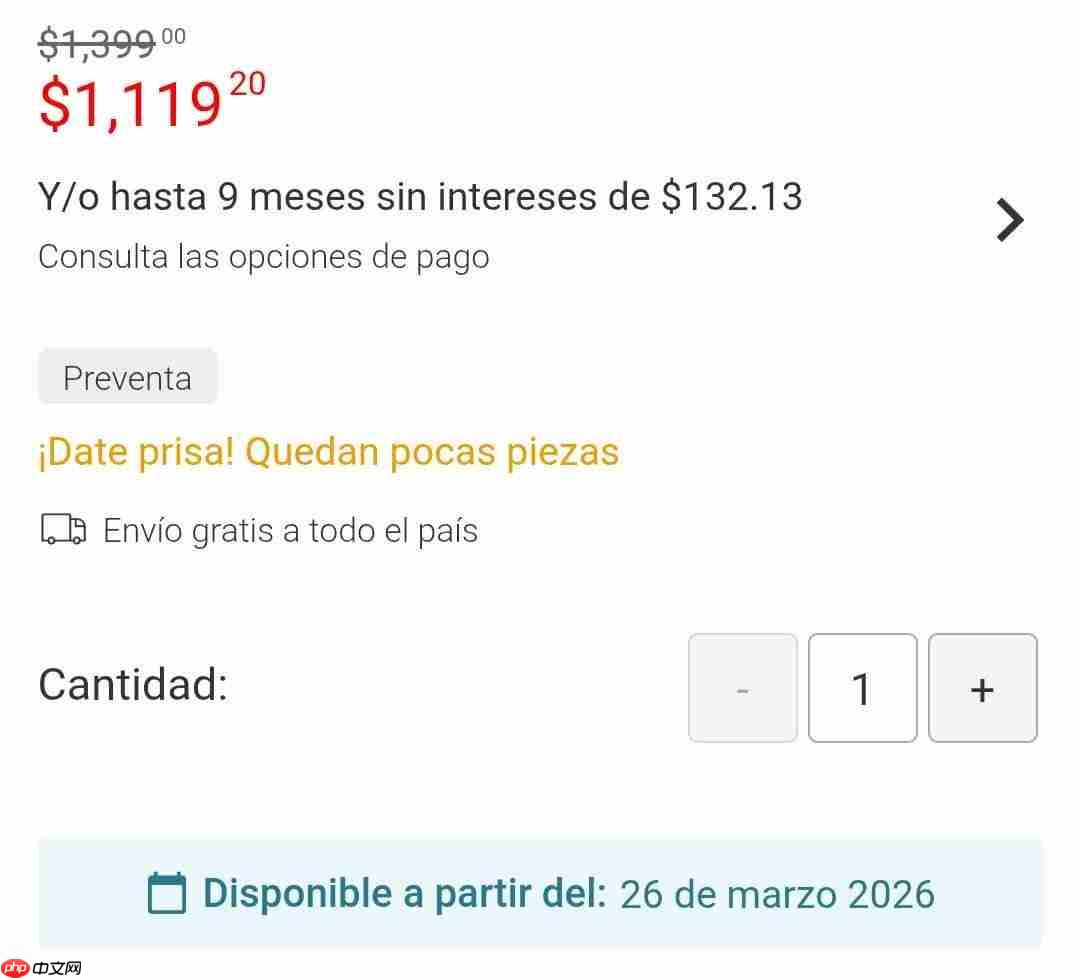Expand payment options with the right chevron
Image resolution: width=1080 pixels, height=978 pixels.
pos(1010,220)
